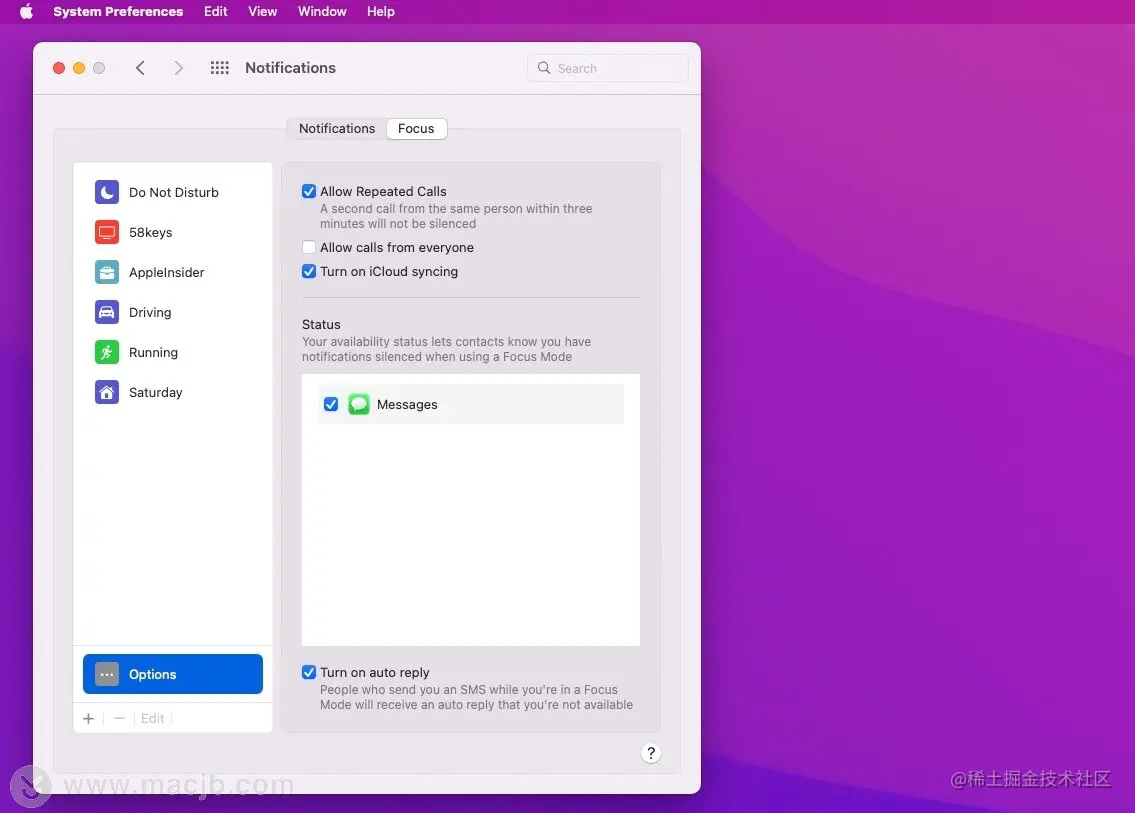Switch to the Notifications tab
Image resolution: width=1135 pixels, height=813 pixels.
(x=337, y=129)
